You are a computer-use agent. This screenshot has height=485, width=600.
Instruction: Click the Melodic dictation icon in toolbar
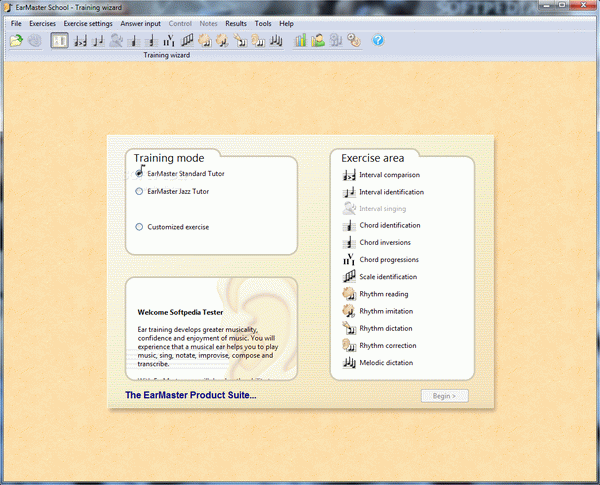click(275, 41)
